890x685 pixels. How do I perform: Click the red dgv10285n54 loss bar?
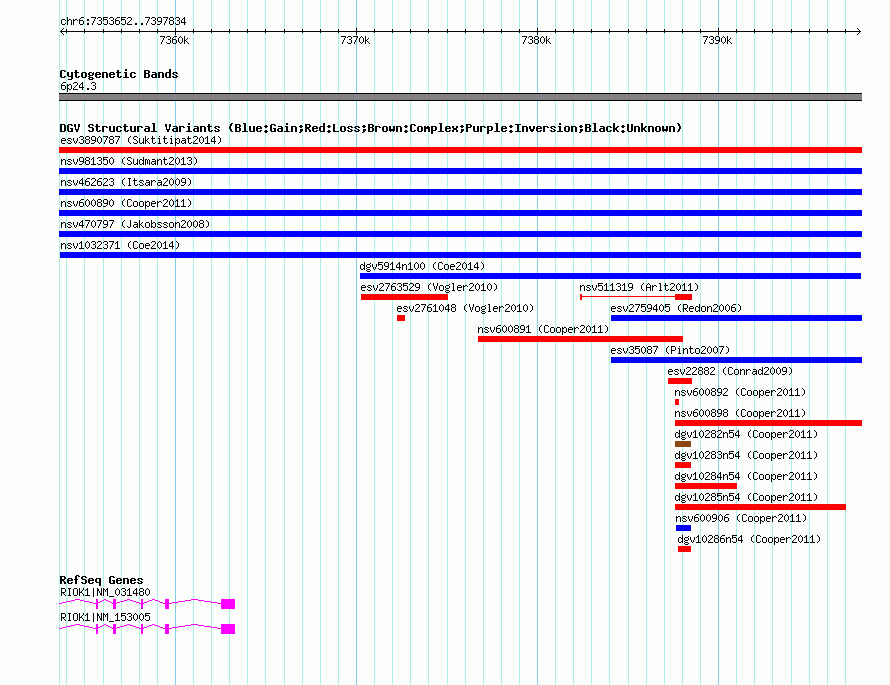coord(760,507)
